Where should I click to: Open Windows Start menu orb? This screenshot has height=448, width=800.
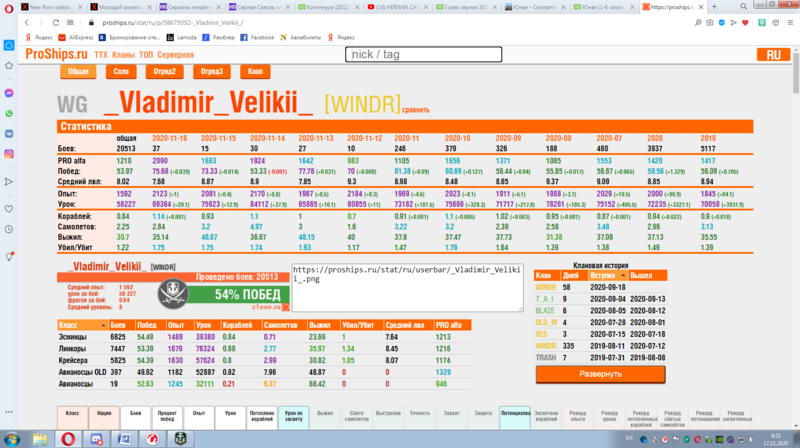pos(12,439)
